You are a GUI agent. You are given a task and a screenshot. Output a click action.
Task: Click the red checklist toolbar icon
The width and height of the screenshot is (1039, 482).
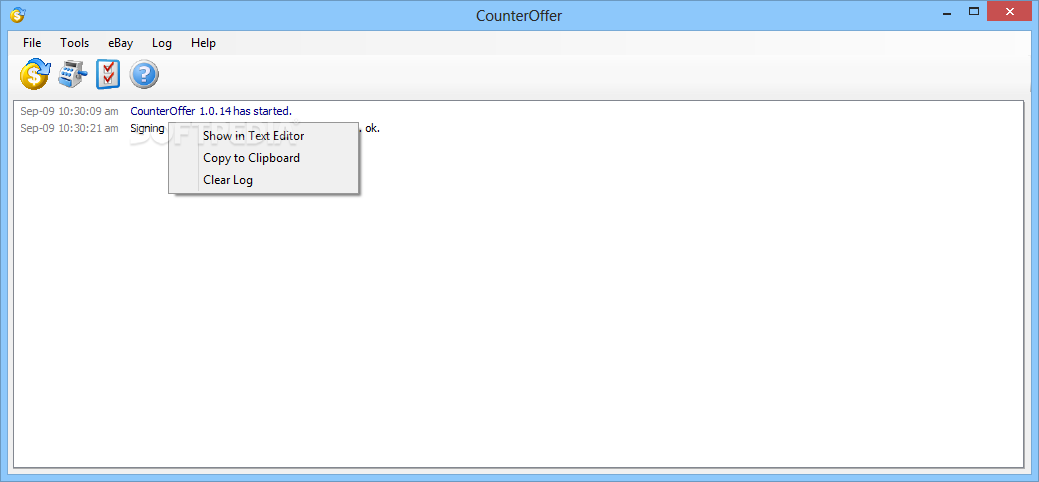(108, 74)
